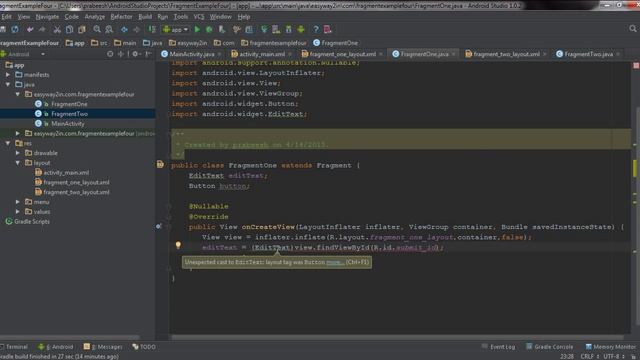Click the more... link in the tooltip
This screenshot has height=360, width=640.
(x=335, y=262)
